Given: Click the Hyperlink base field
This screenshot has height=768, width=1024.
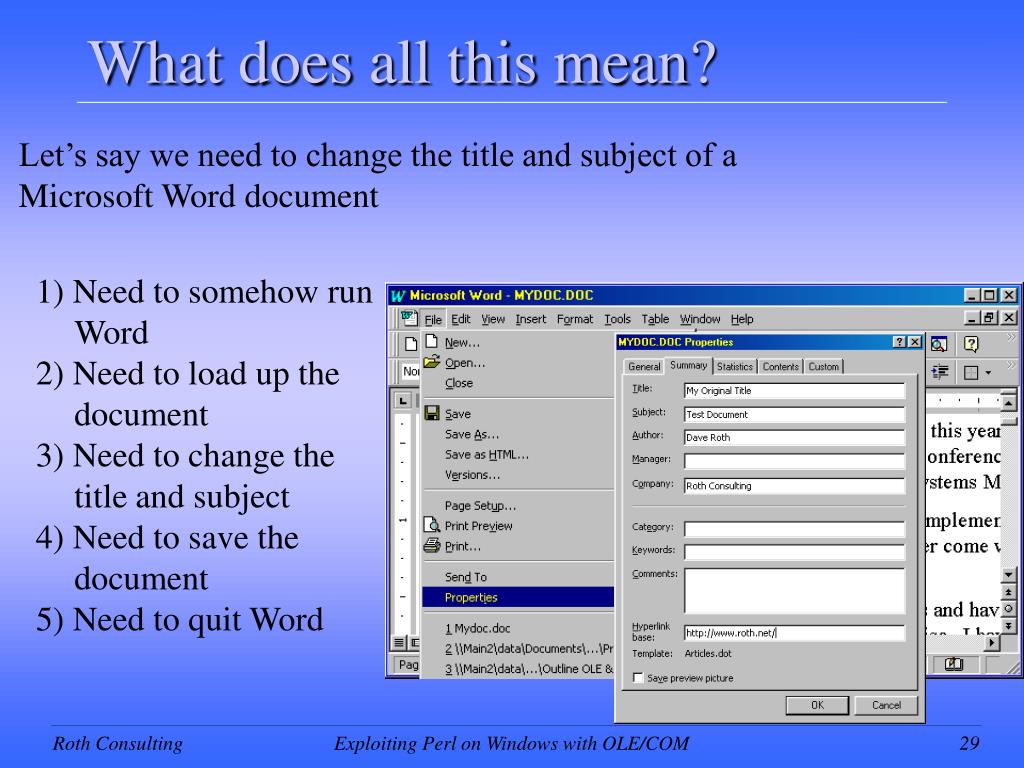Looking at the screenshot, I should 794,632.
